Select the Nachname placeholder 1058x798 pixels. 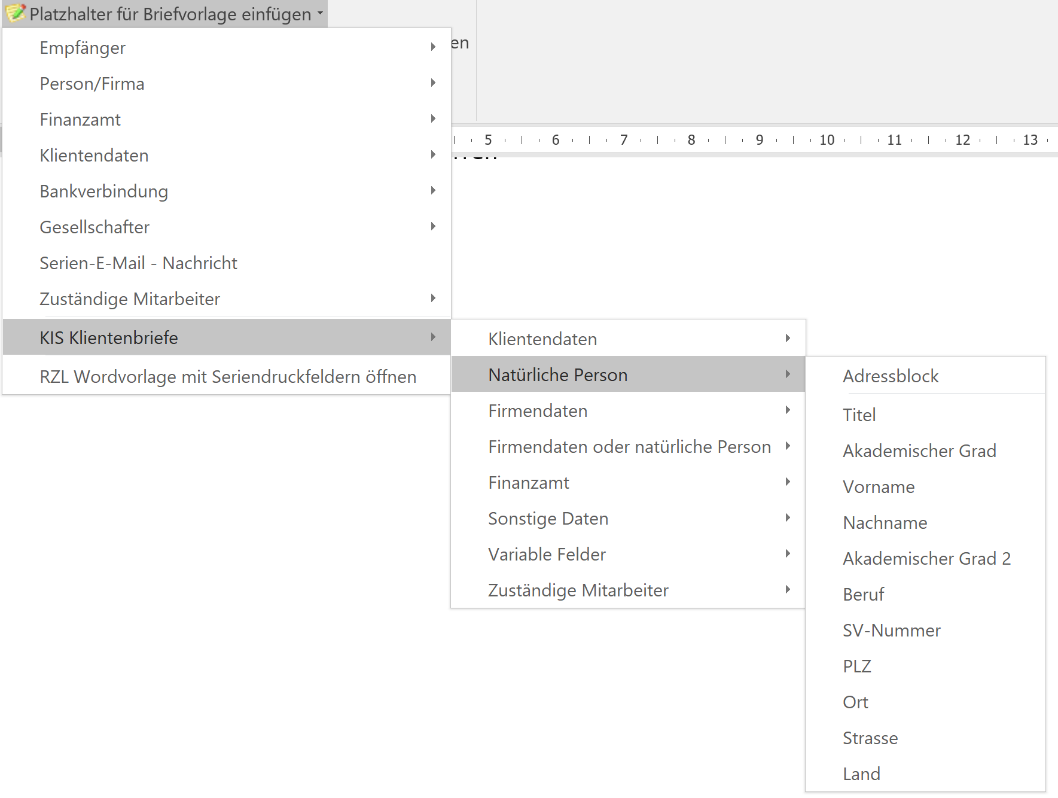885,523
